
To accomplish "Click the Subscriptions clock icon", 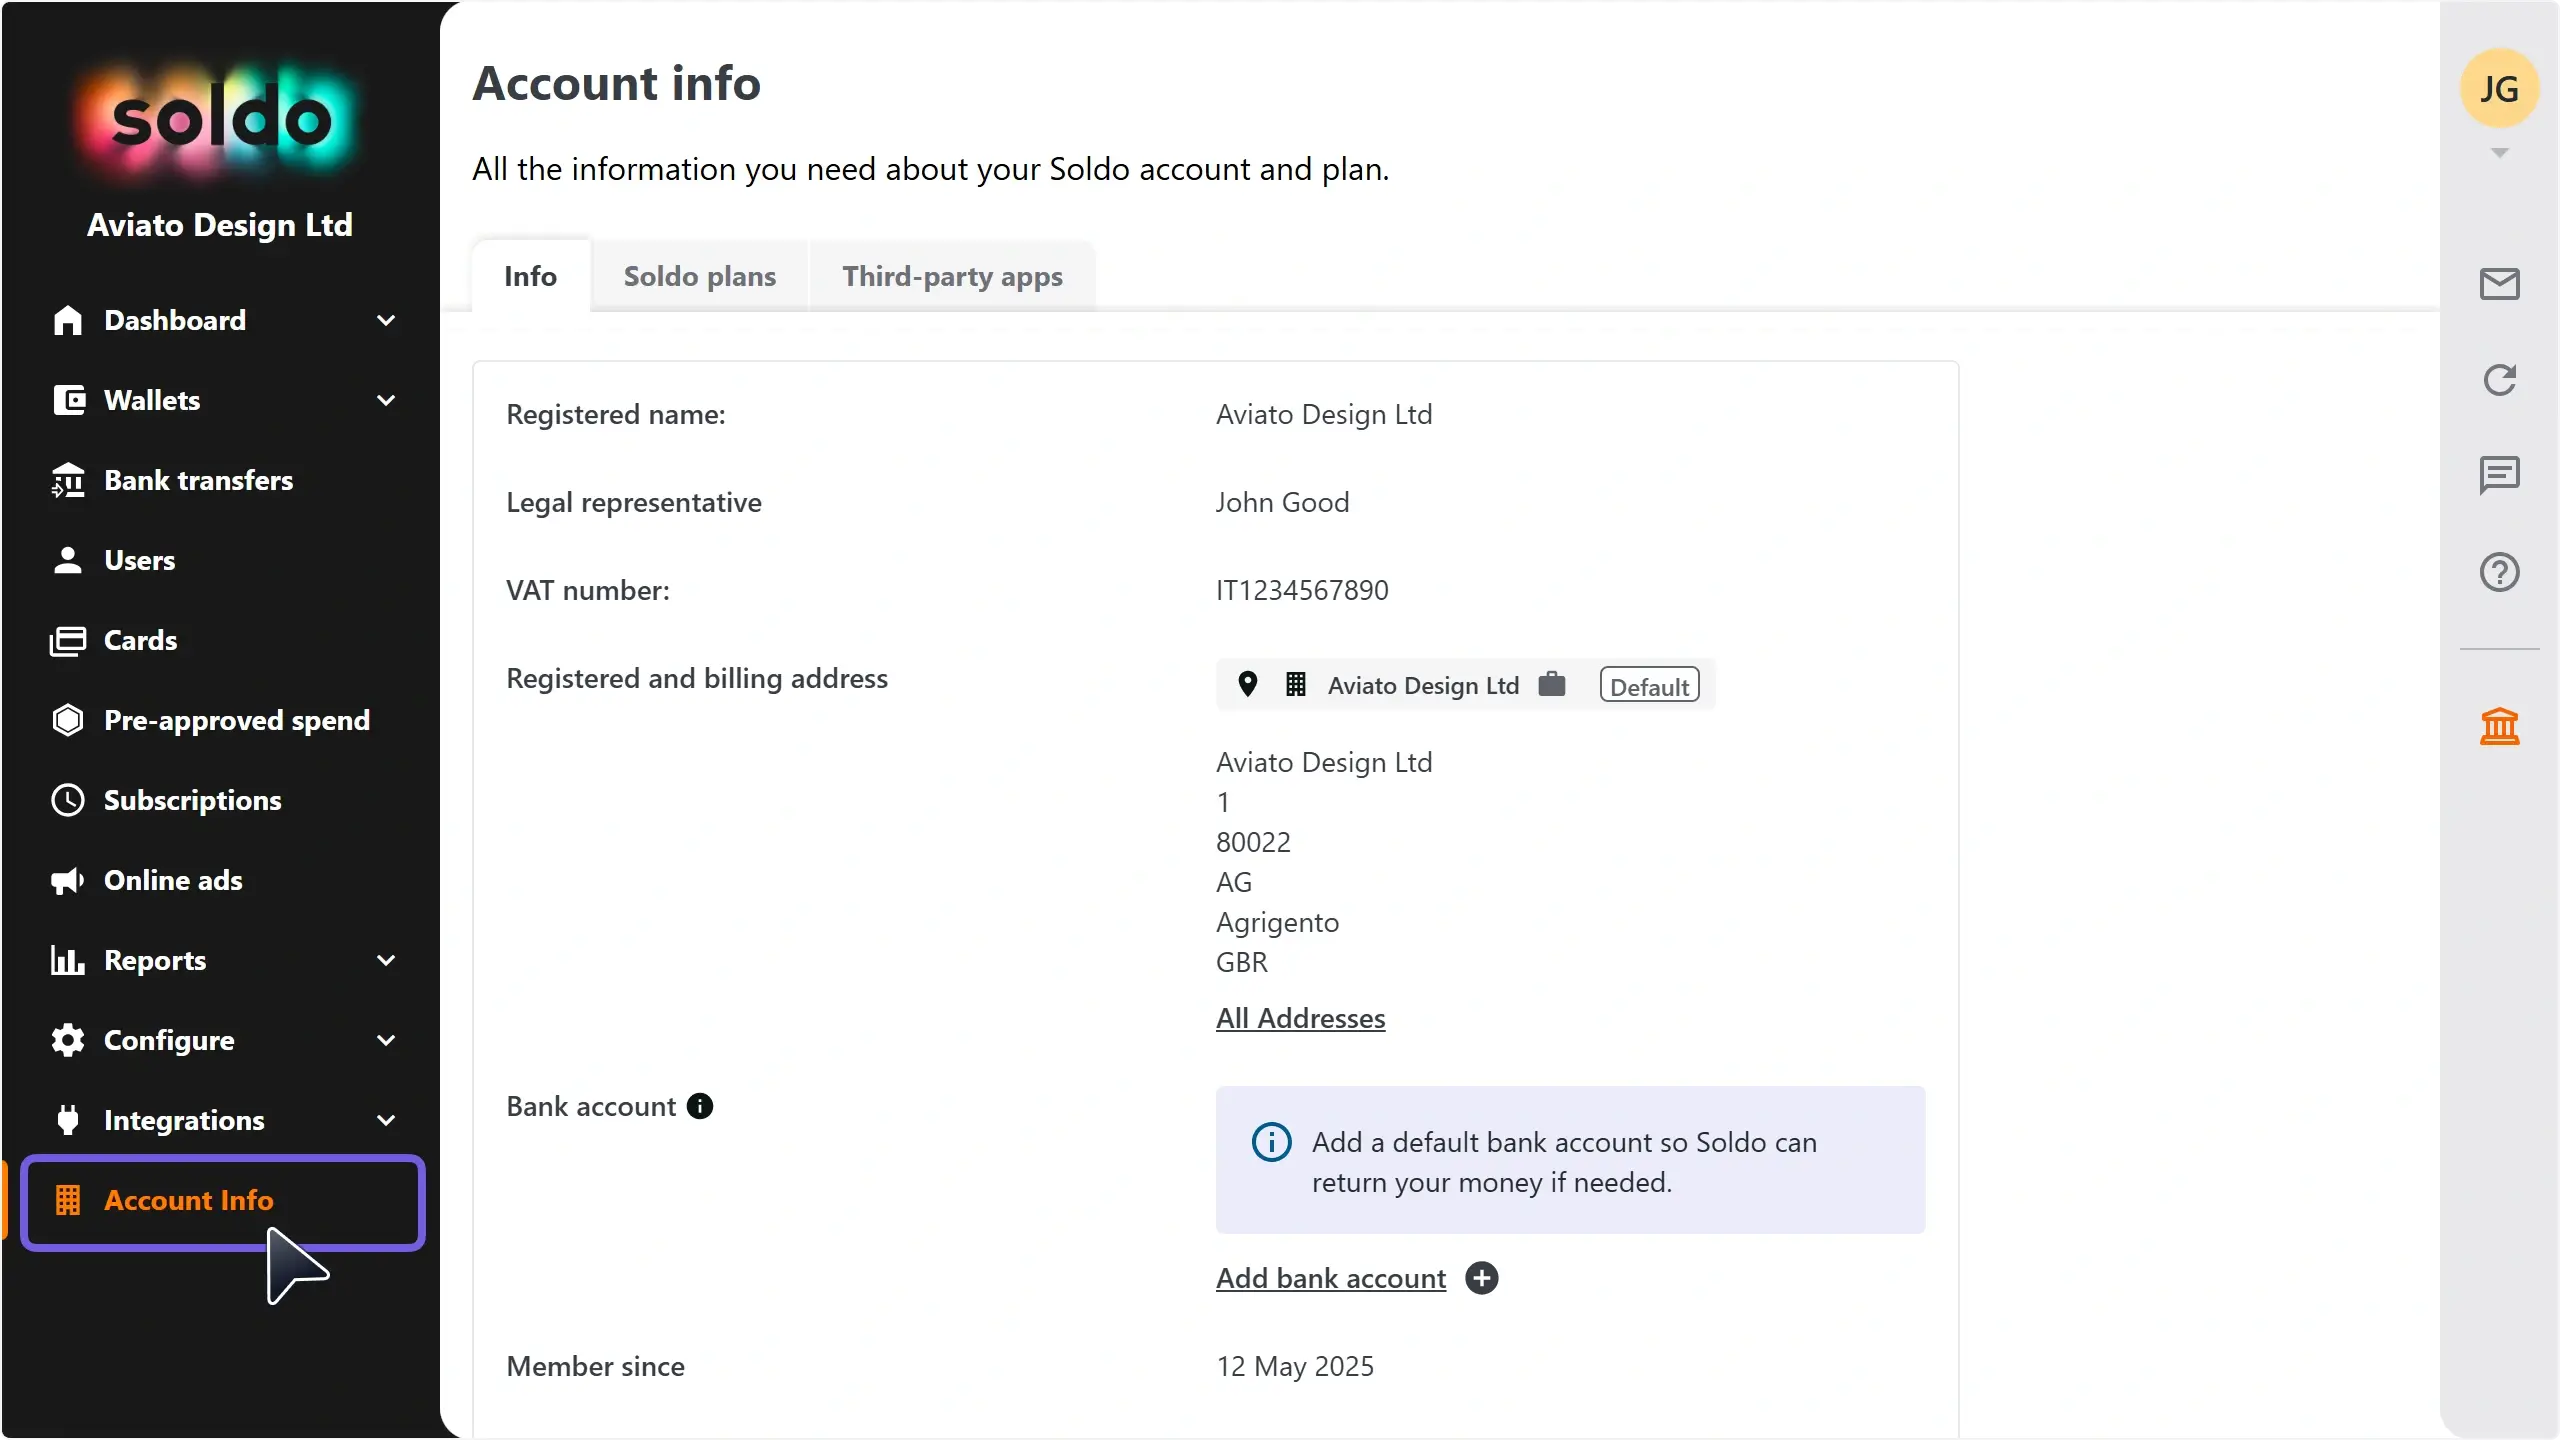I will (x=67, y=800).
